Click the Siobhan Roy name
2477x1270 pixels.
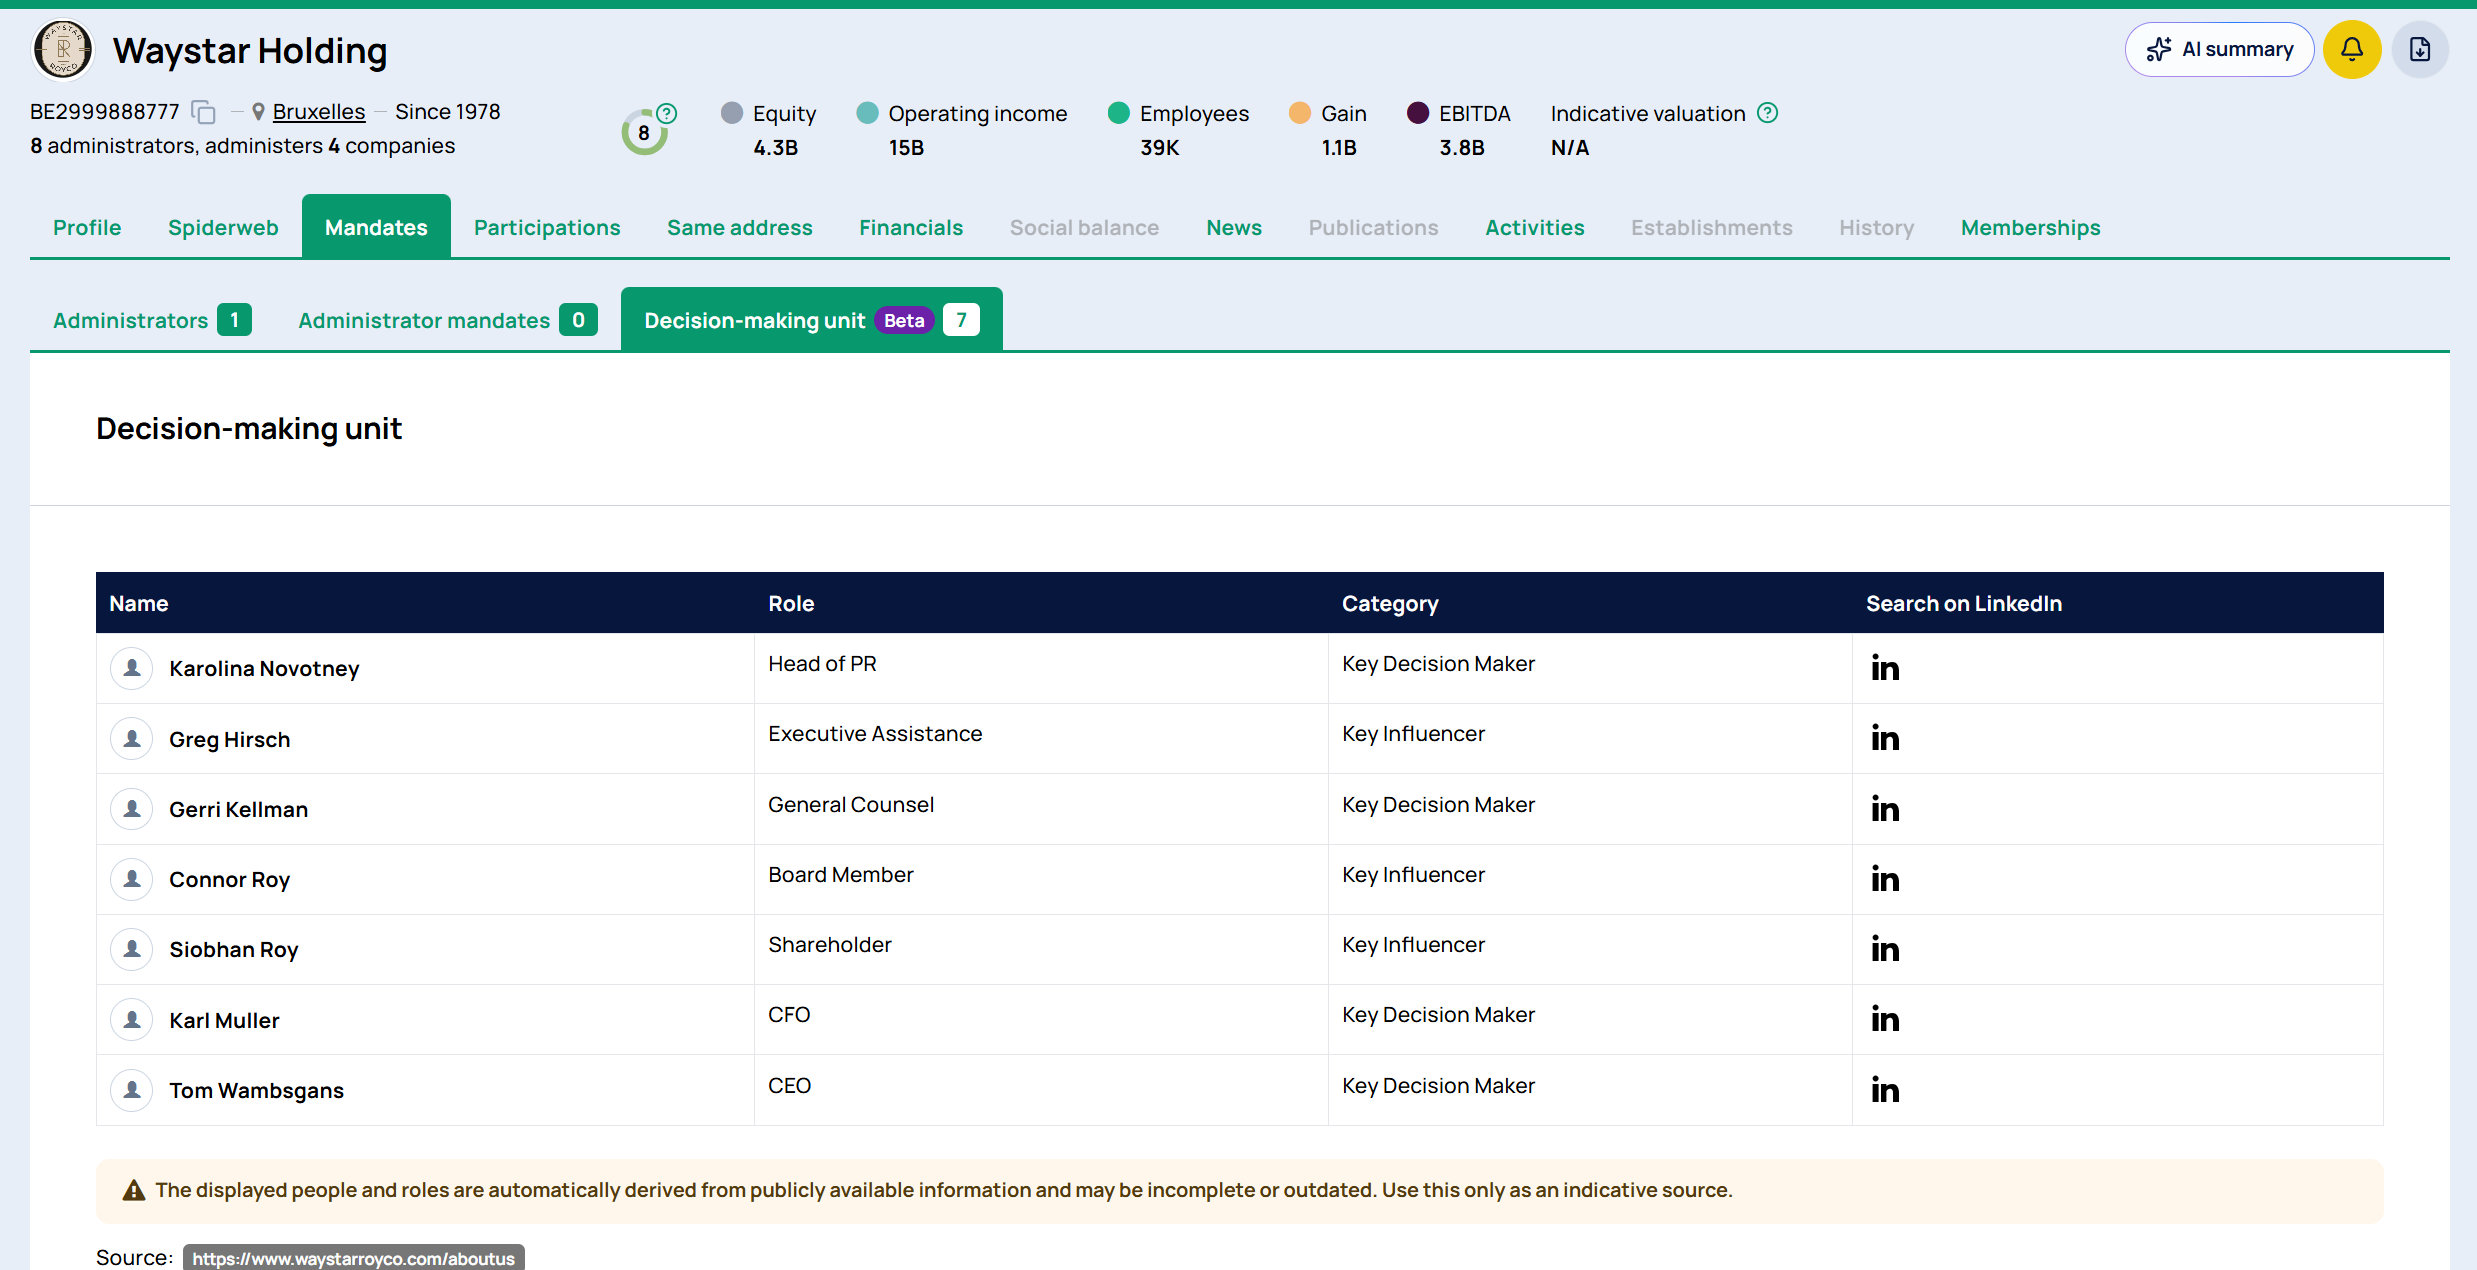point(234,950)
